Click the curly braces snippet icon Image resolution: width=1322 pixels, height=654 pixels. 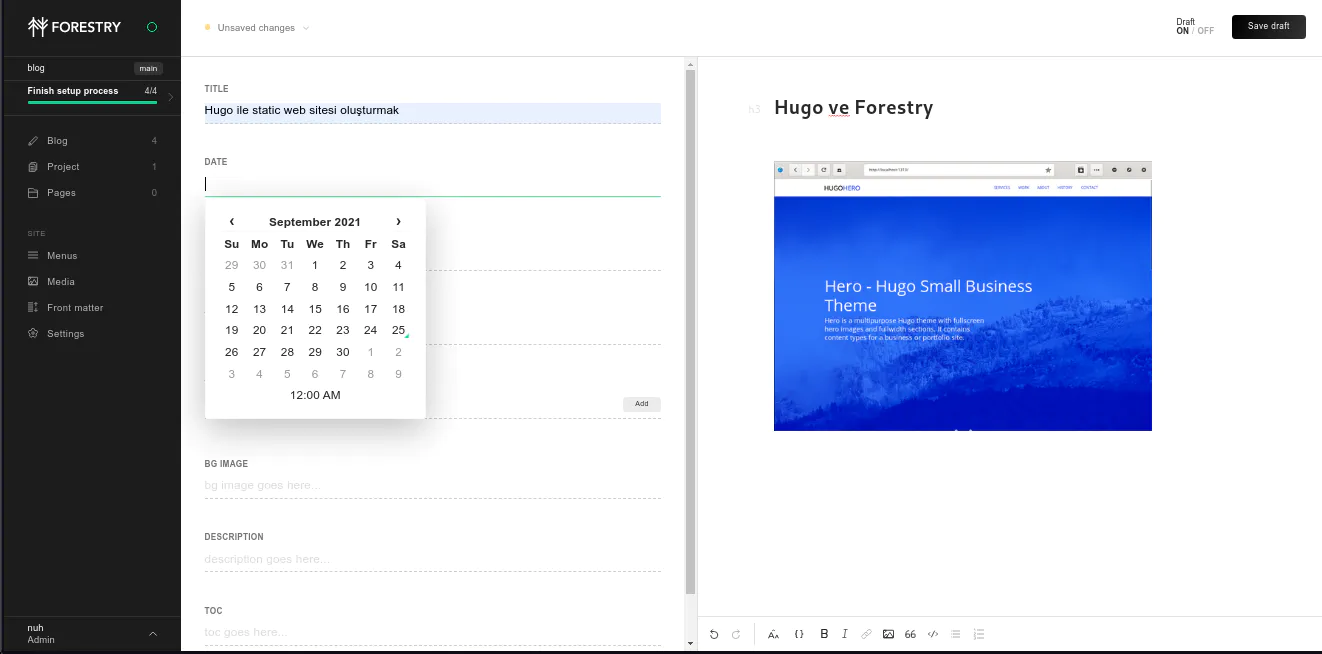[799, 634]
